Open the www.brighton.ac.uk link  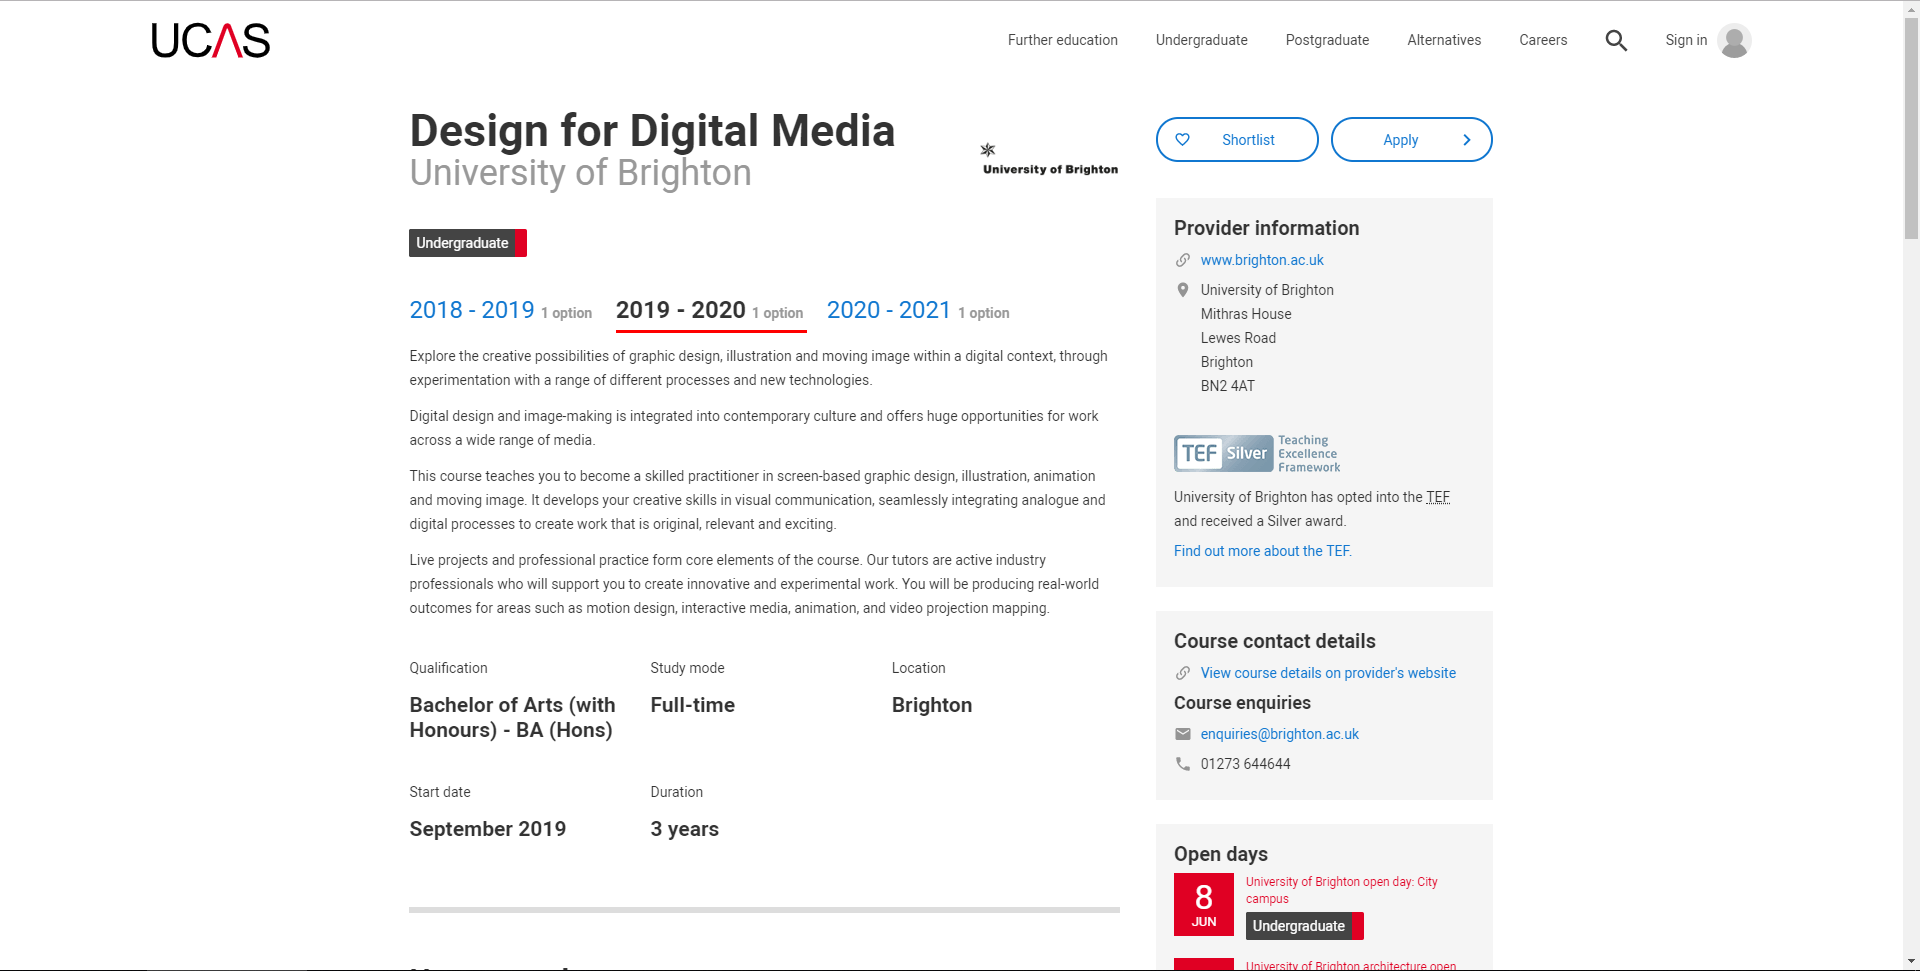coord(1262,260)
